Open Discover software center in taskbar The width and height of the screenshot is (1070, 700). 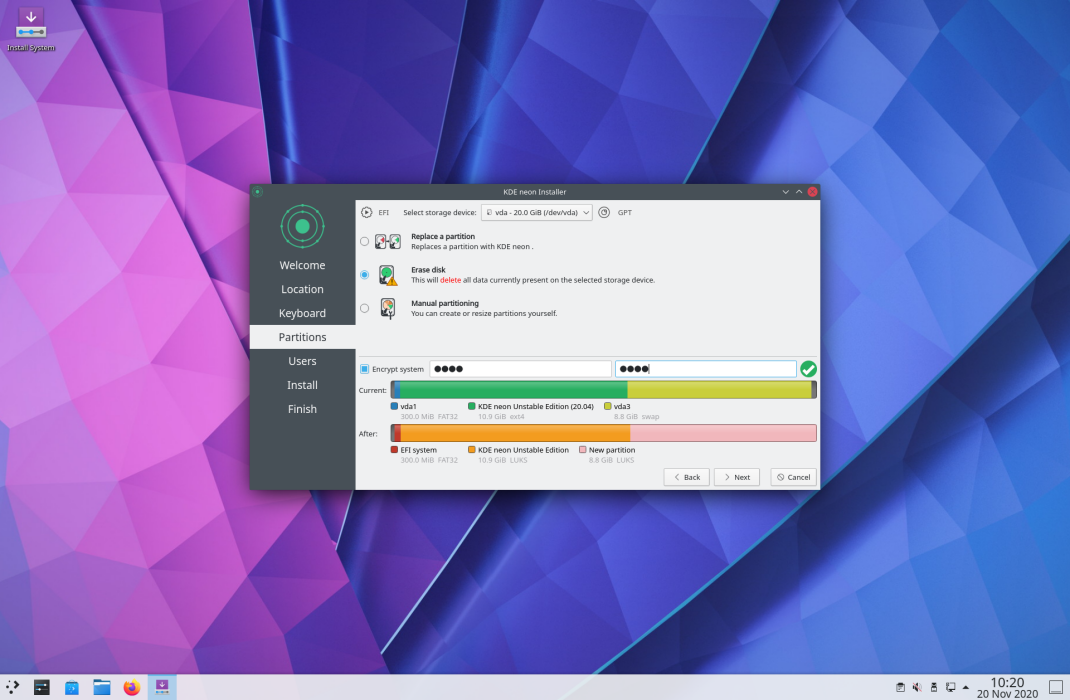[72, 687]
